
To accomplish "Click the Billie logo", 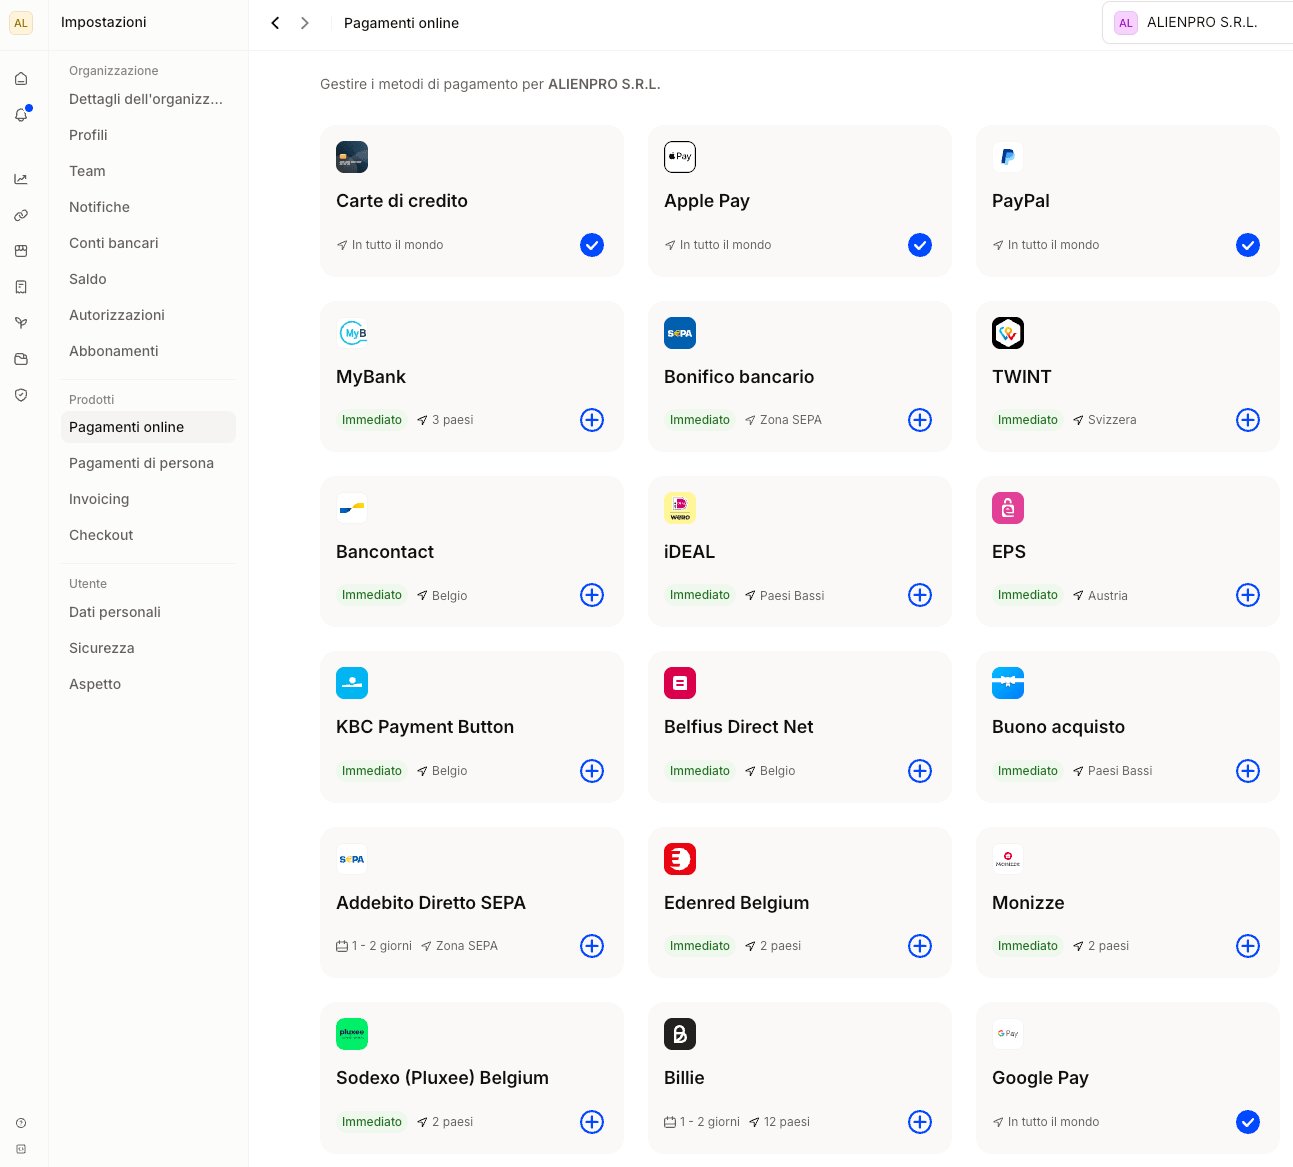I will (680, 1034).
